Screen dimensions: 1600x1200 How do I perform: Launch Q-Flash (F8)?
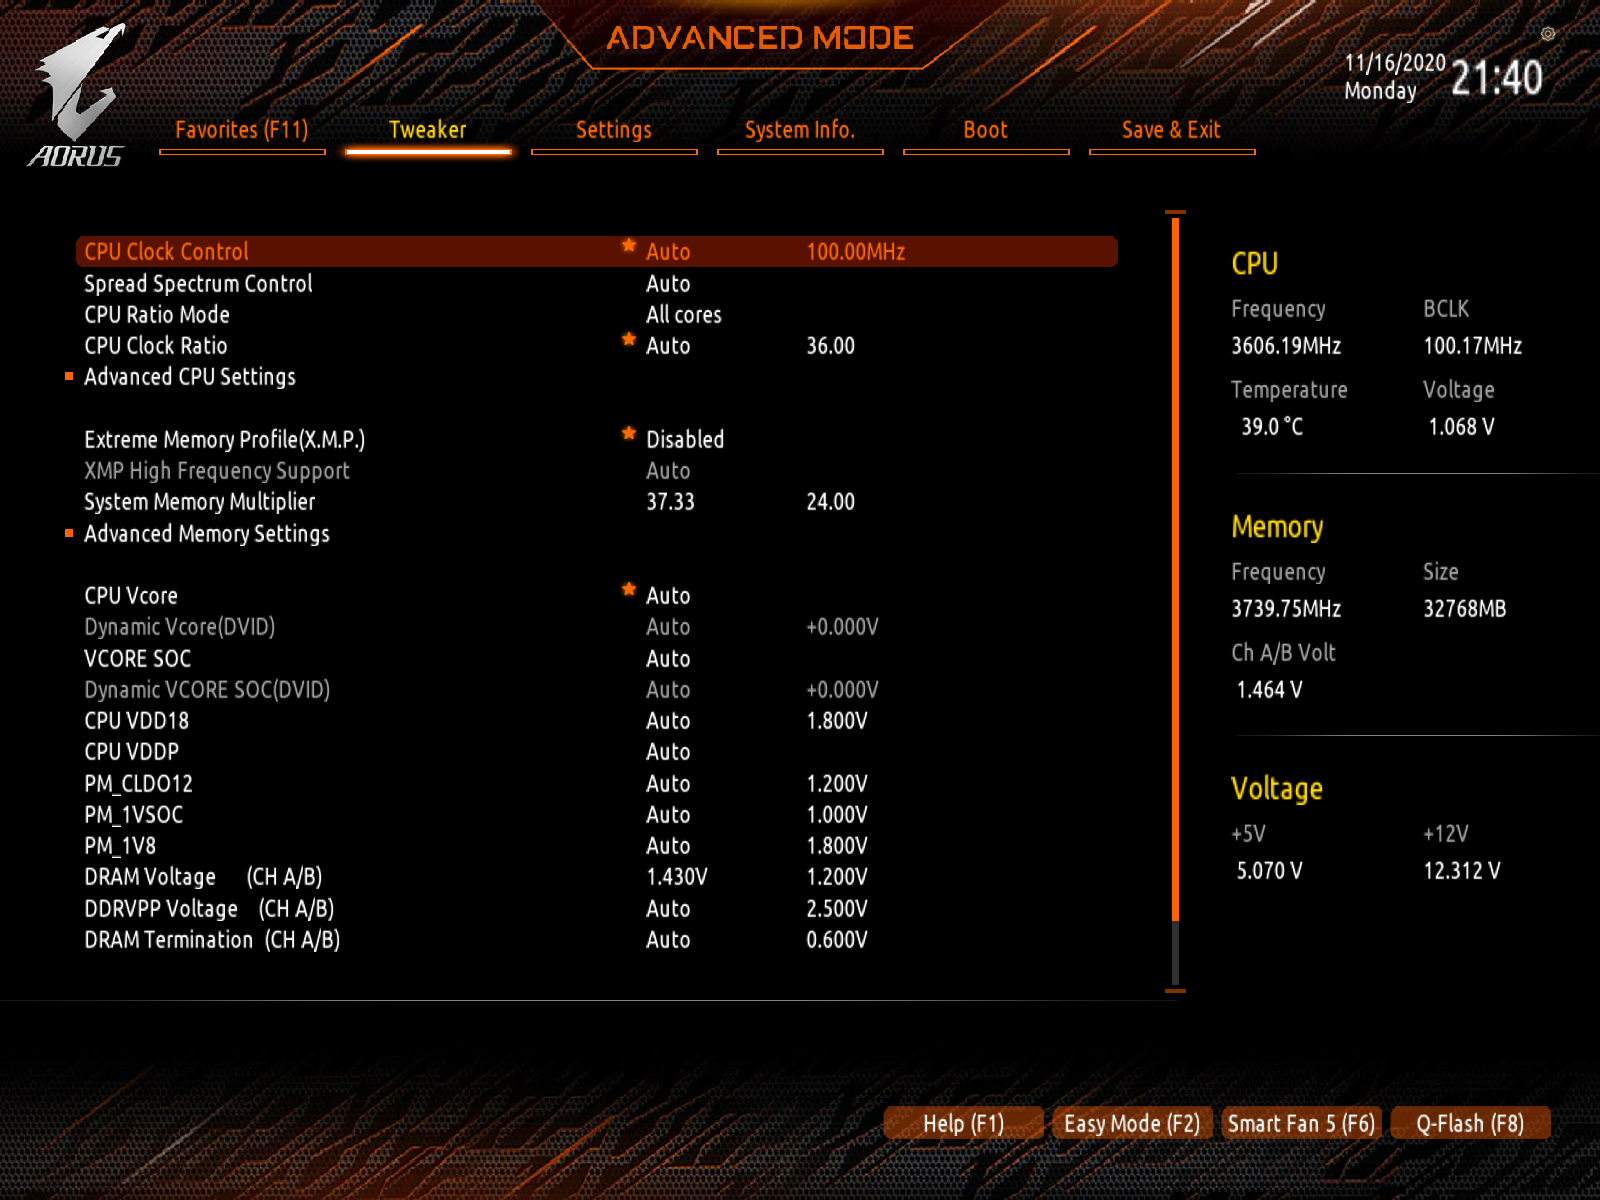click(x=1470, y=1123)
